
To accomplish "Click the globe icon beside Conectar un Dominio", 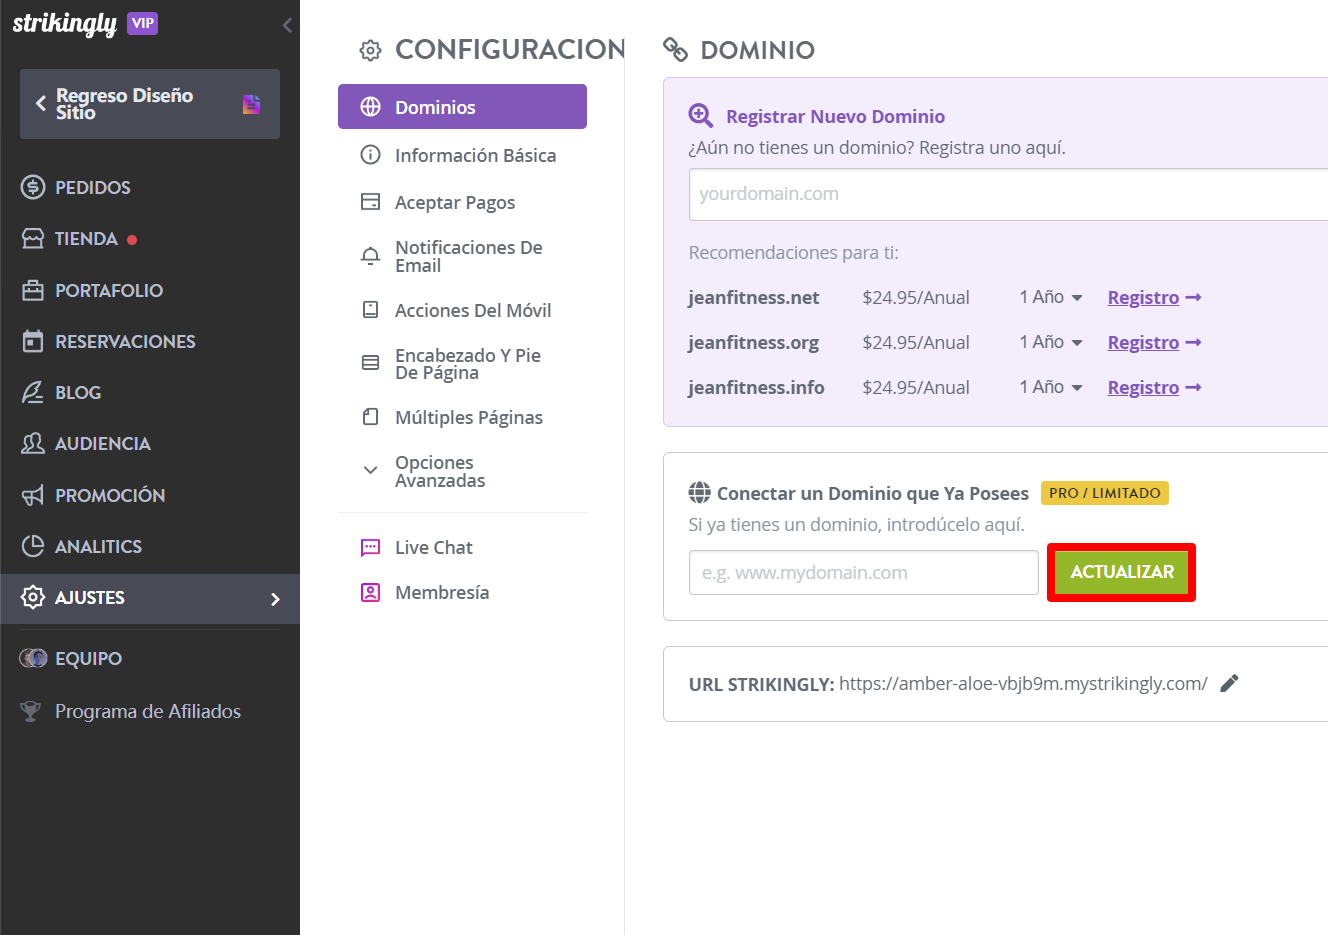I will coord(700,493).
